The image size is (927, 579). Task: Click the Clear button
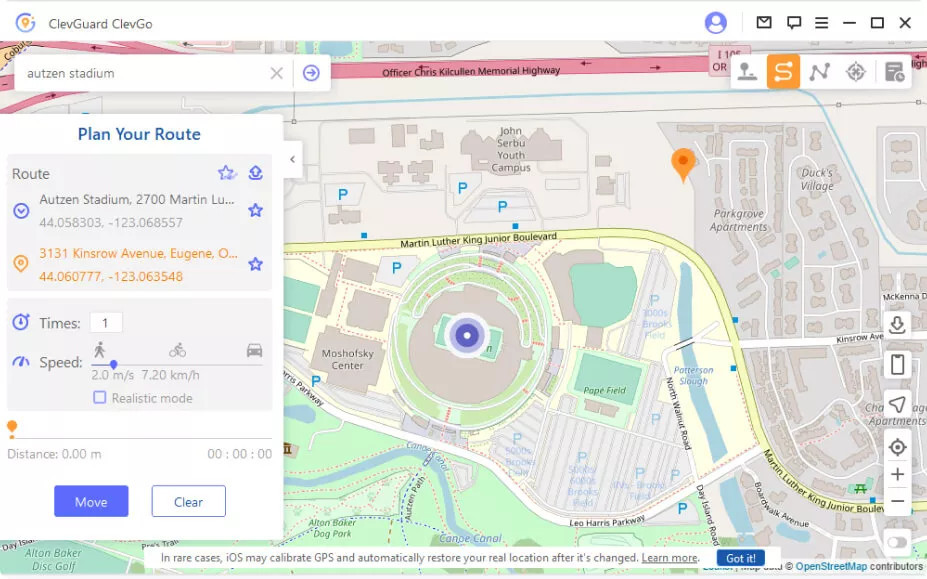click(x=189, y=502)
